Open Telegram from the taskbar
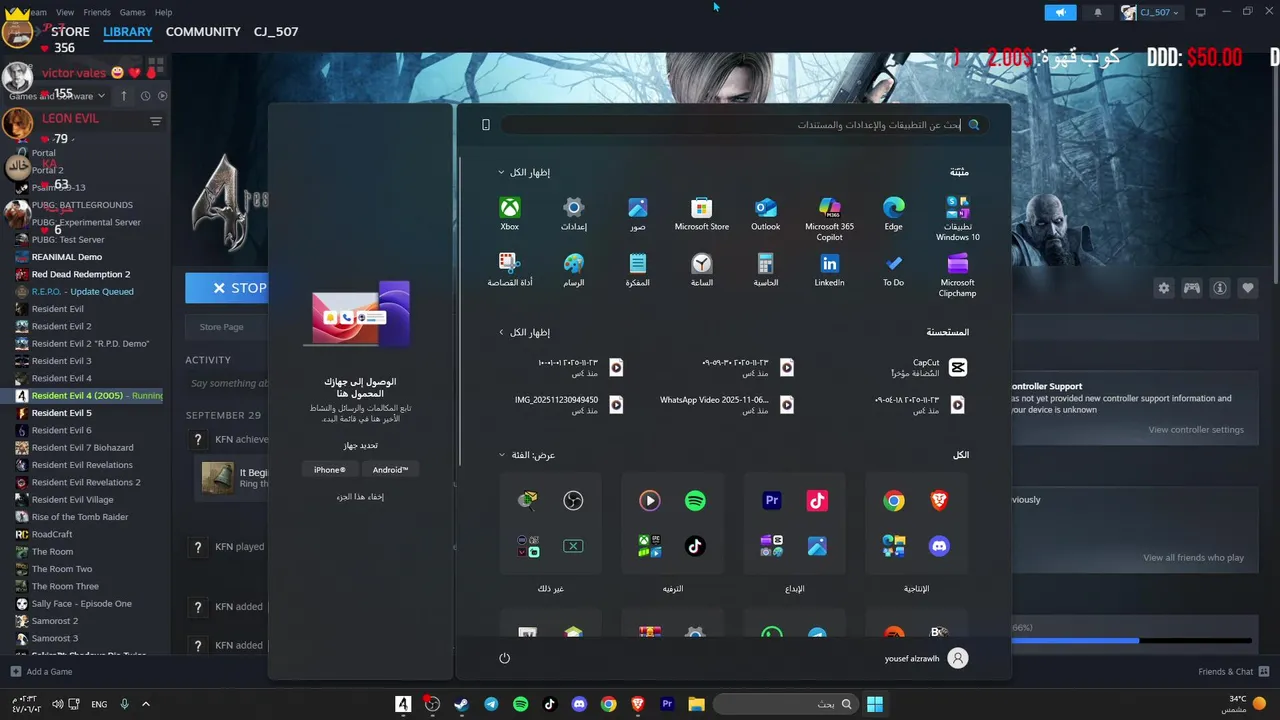The height and width of the screenshot is (720, 1280). (x=491, y=704)
